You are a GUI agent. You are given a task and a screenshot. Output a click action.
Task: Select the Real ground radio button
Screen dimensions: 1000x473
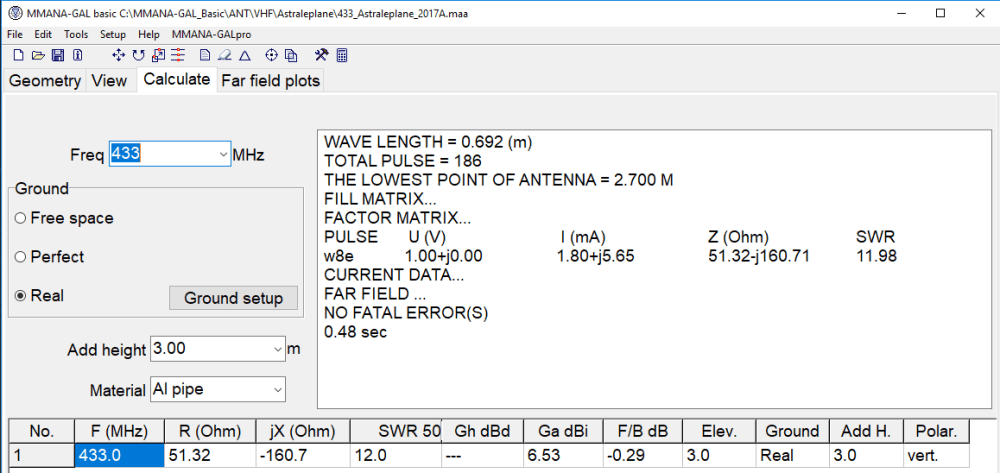point(21,297)
